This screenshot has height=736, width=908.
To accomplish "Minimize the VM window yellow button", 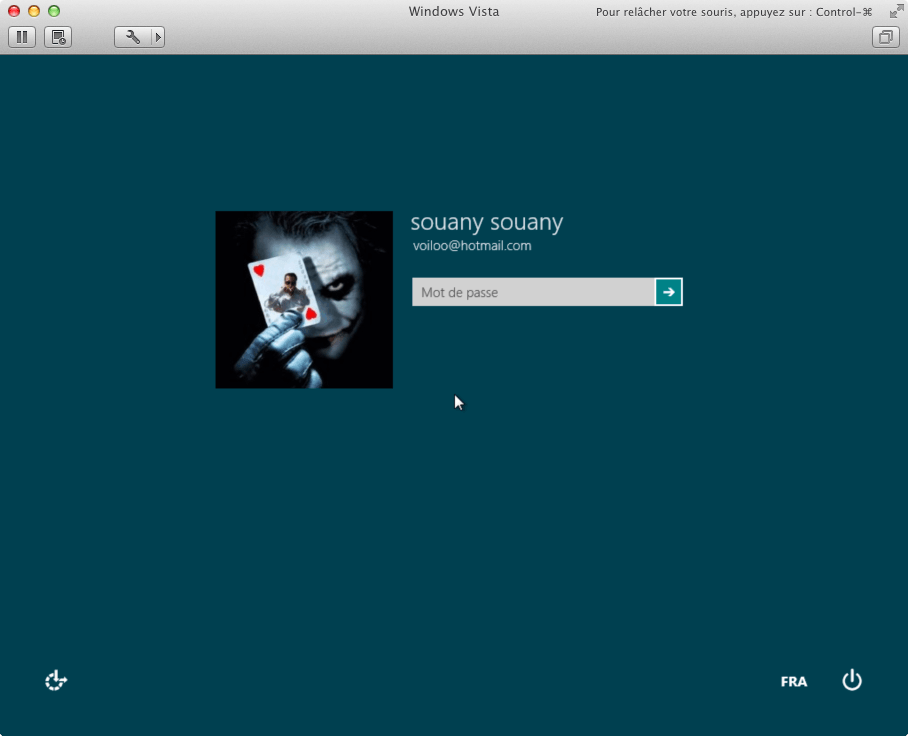I will point(34,11).
